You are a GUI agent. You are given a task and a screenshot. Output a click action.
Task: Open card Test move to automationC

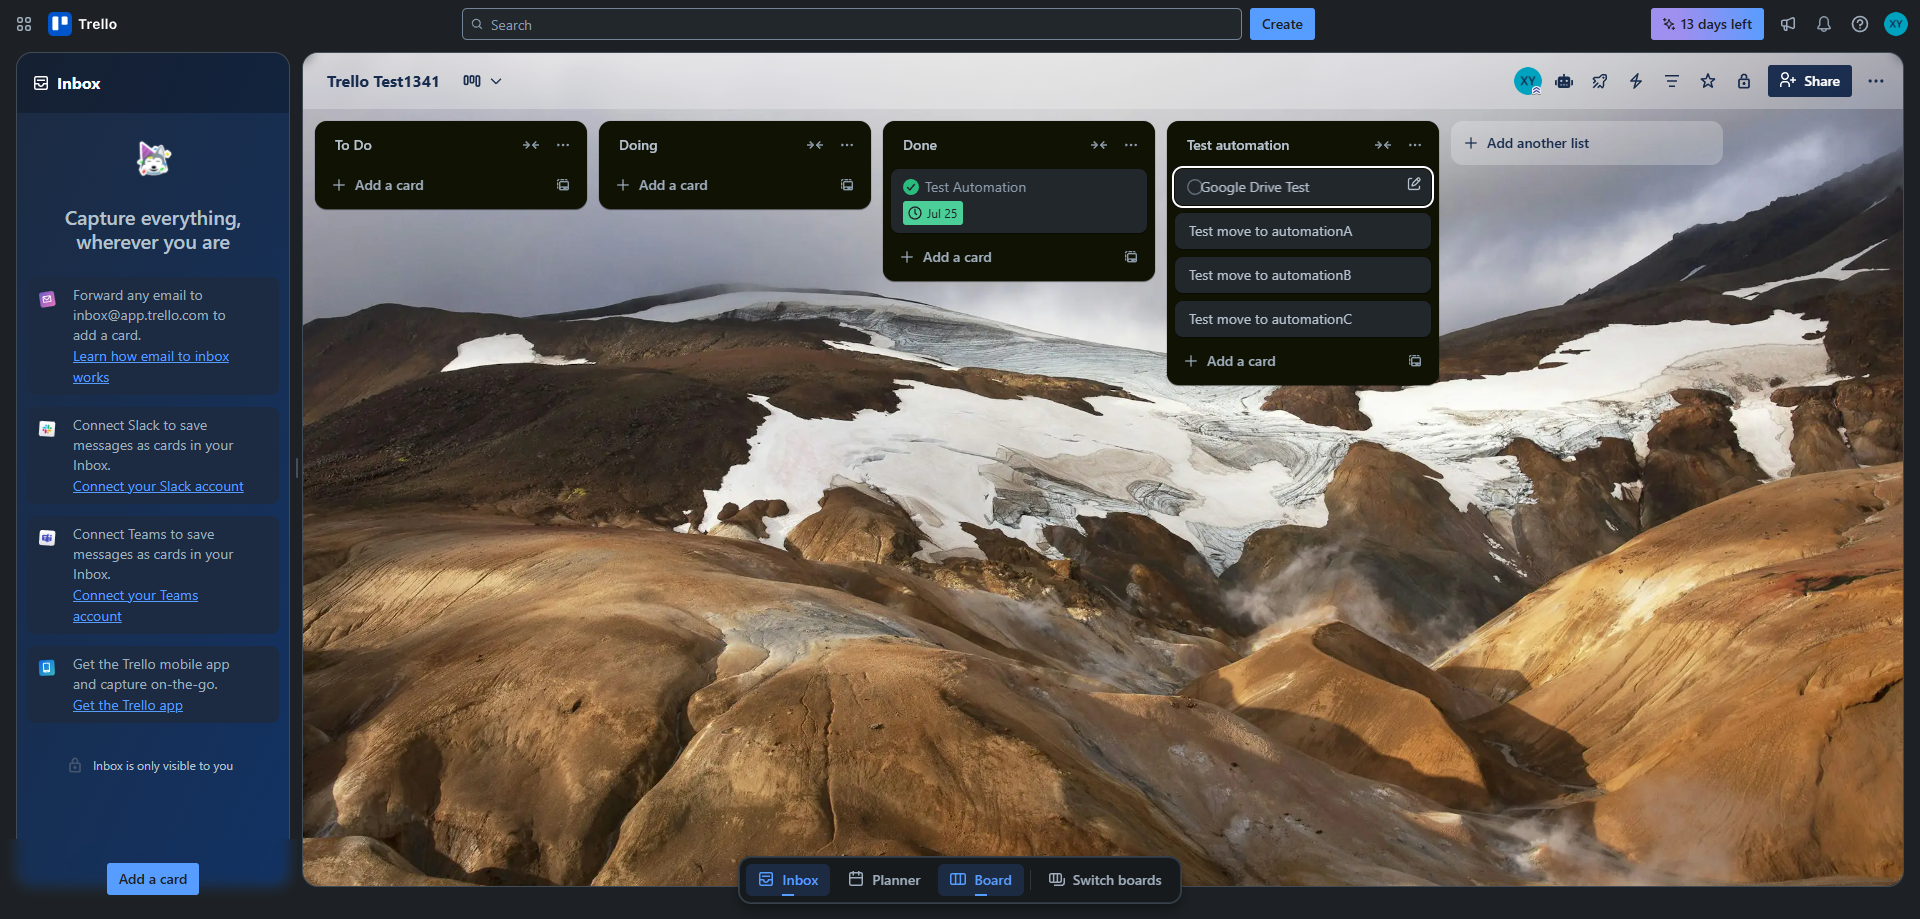[1303, 319]
